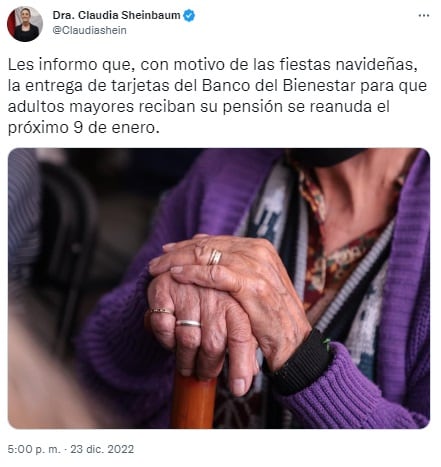Click the silver ring on the lower hand
The width and height of the screenshot is (441, 467).
point(188,323)
